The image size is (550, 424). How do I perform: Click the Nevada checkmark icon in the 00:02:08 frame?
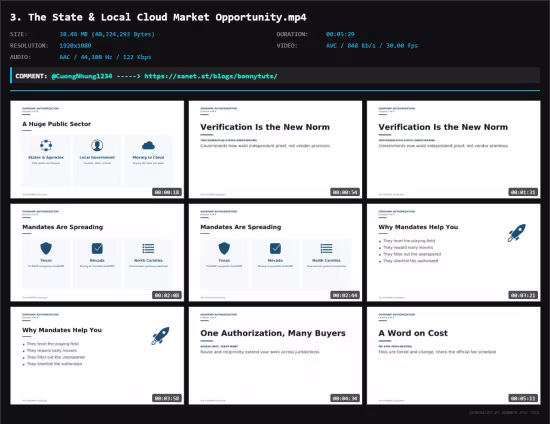(97, 248)
